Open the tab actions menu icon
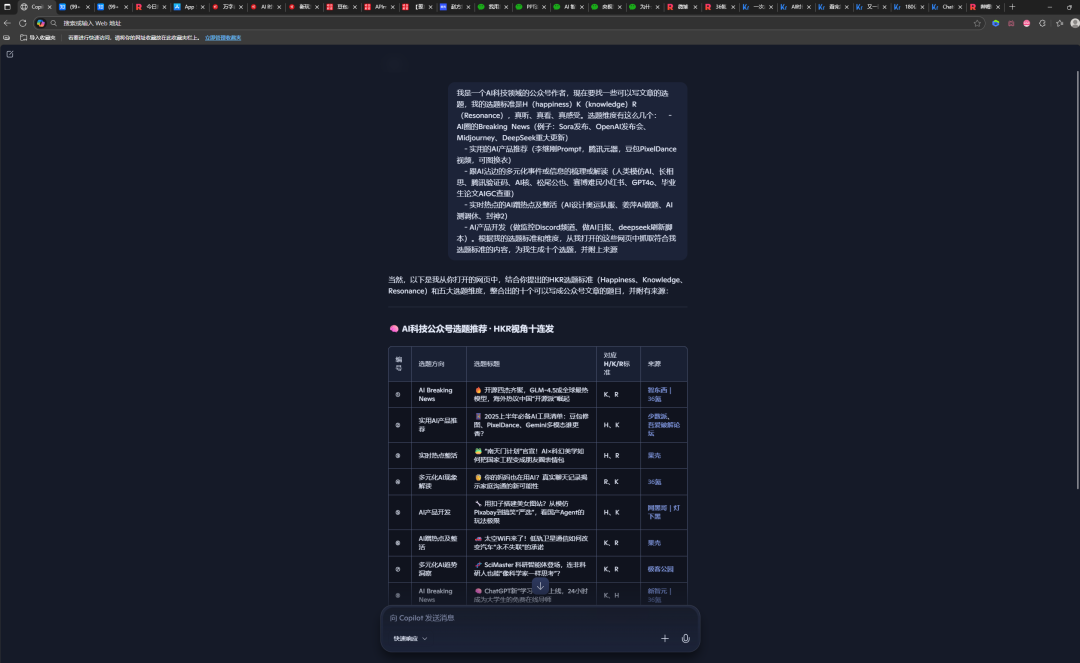 [8, 7]
